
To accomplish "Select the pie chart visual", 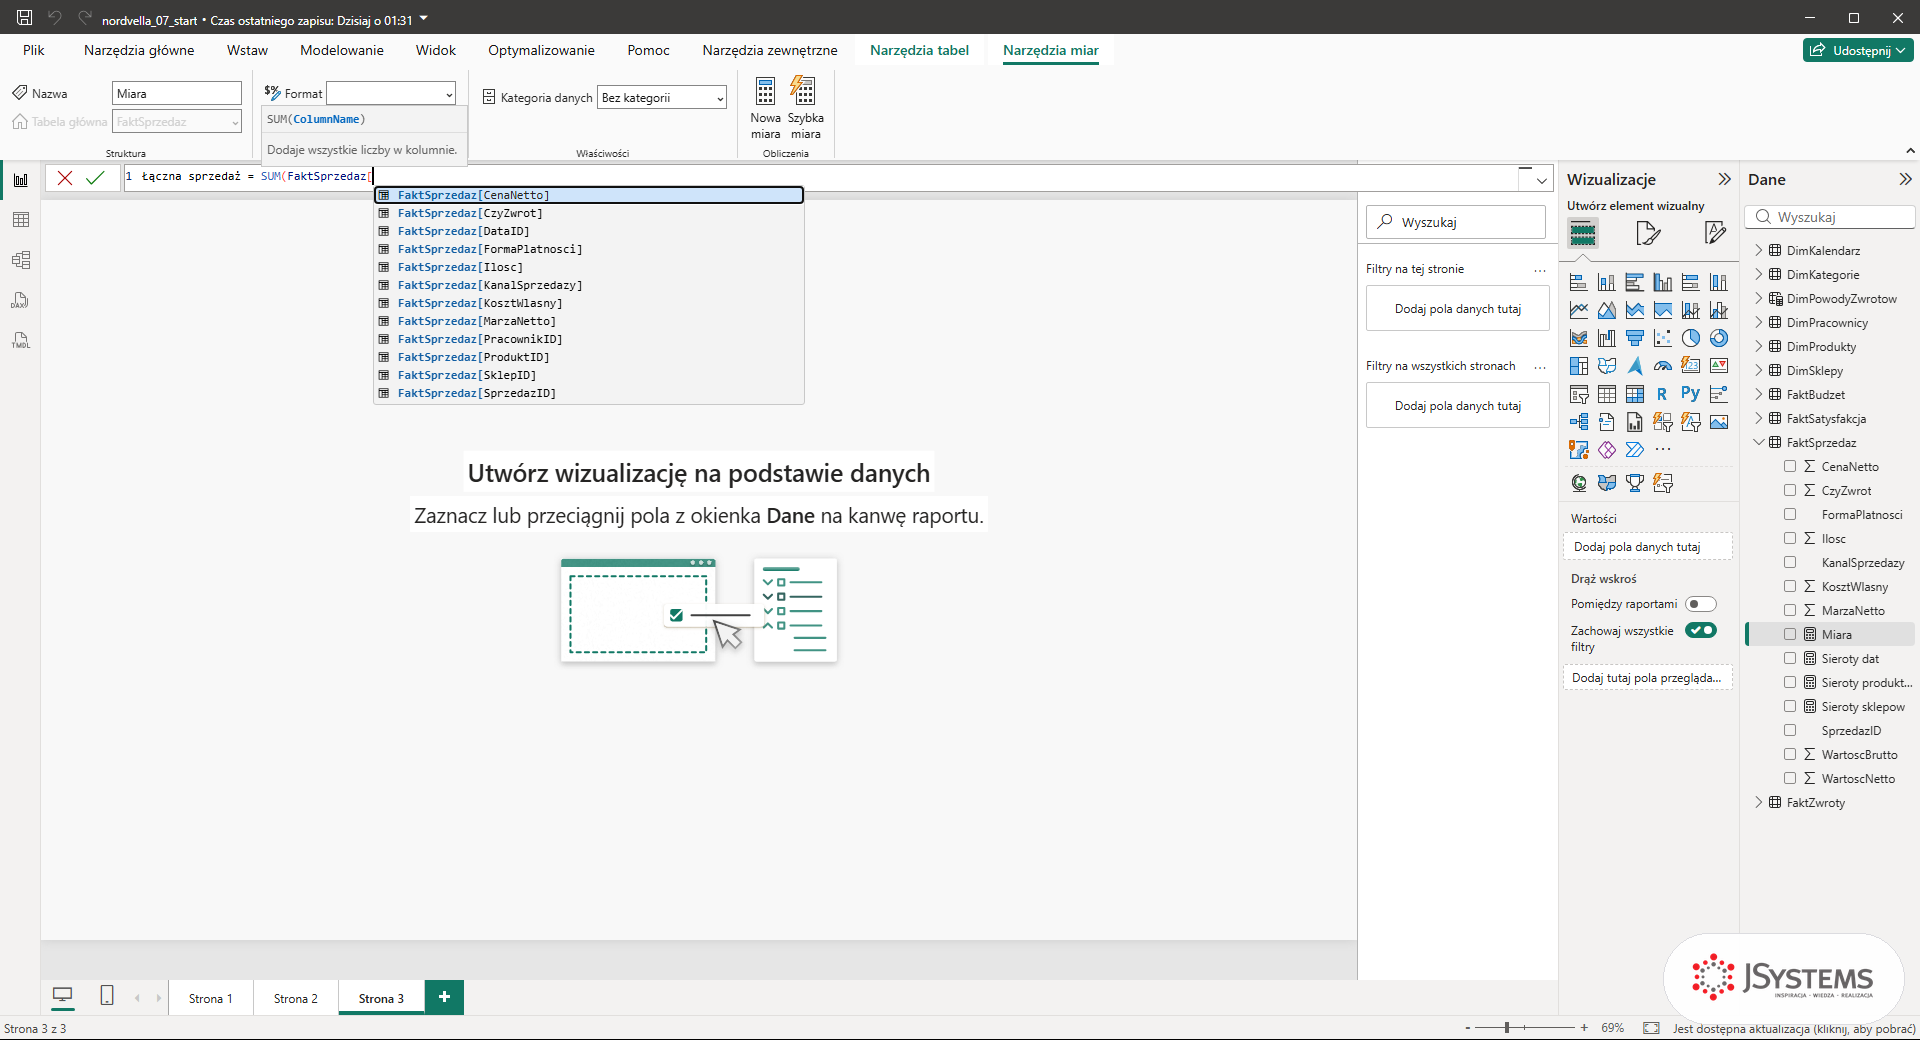I will click(x=1691, y=338).
